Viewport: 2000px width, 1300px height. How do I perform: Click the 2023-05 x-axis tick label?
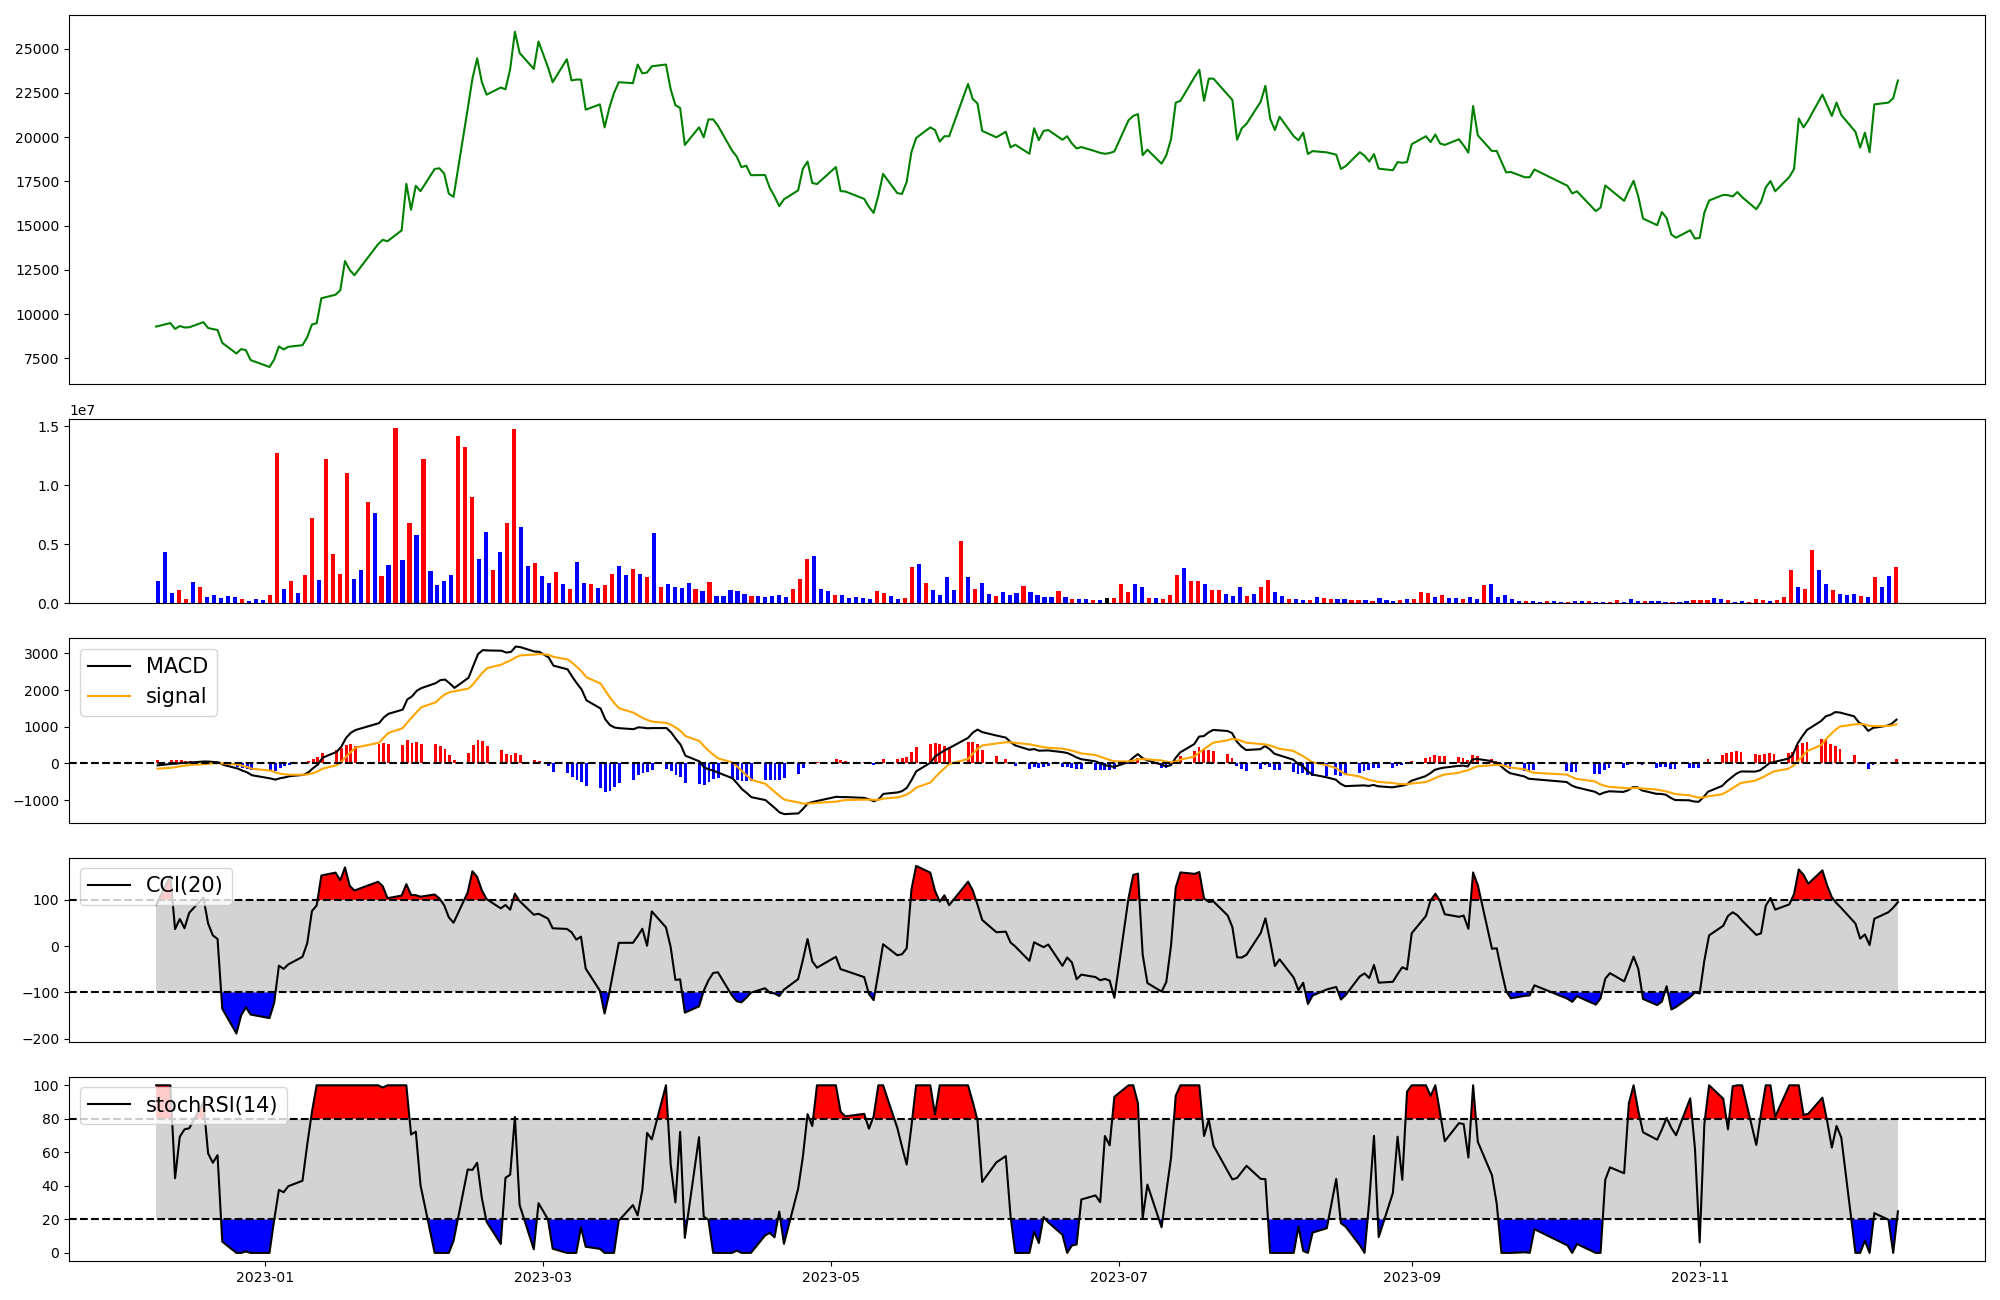(831, 1277)
